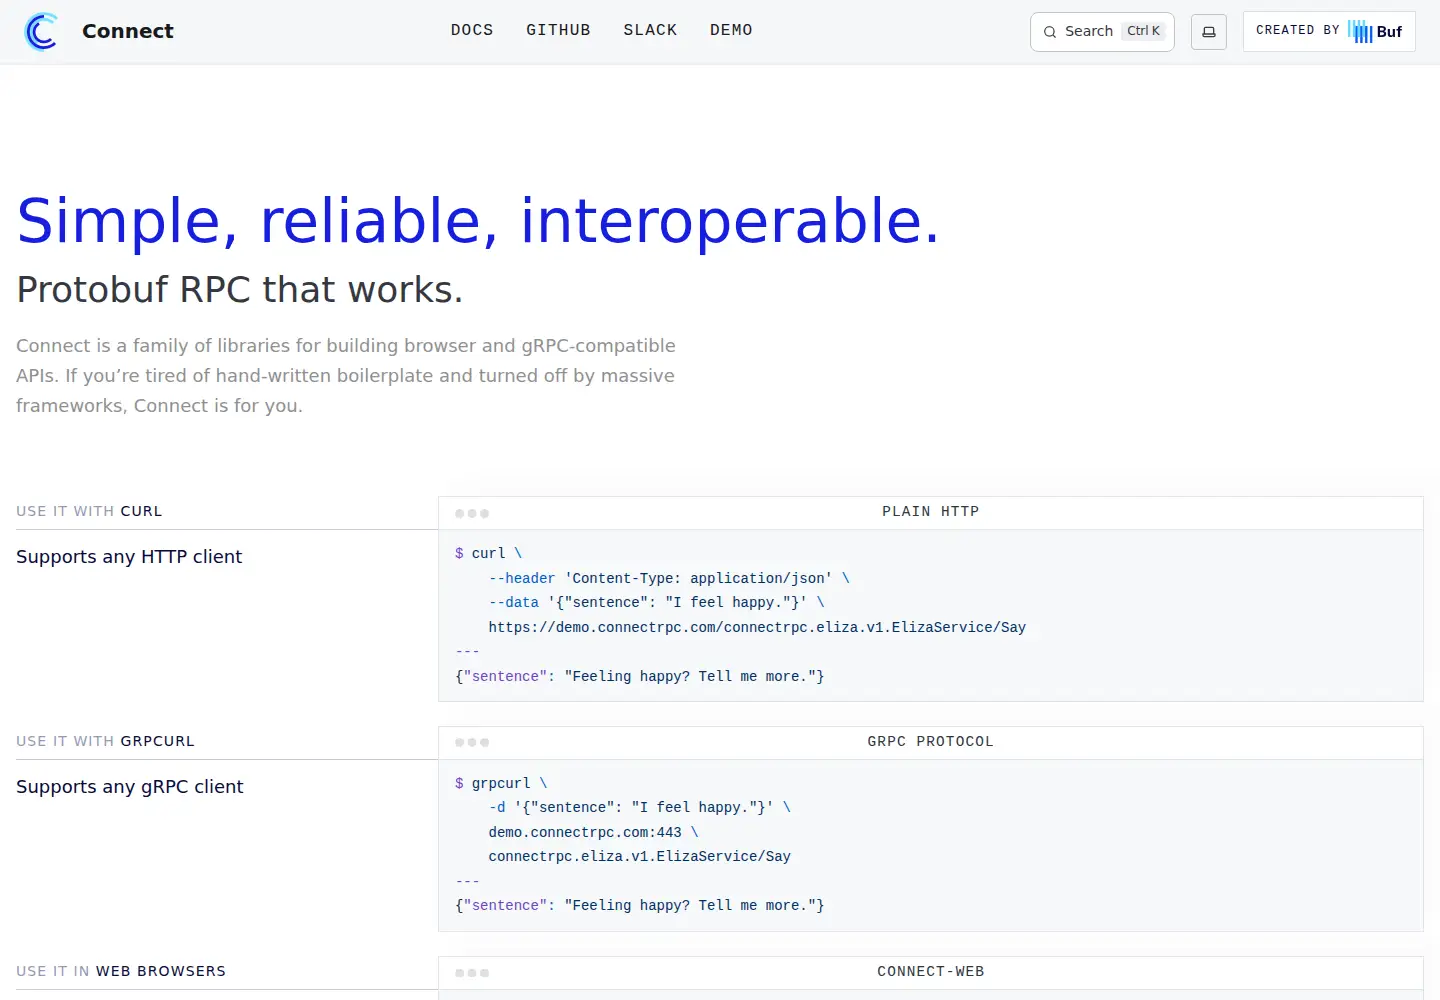The width and height of the screenshot is (1440, 1000).
Task: Click "connectrpc.eliza.v1.ElizaService/Say" in the grpcurl example
Action: click(640, 856)
